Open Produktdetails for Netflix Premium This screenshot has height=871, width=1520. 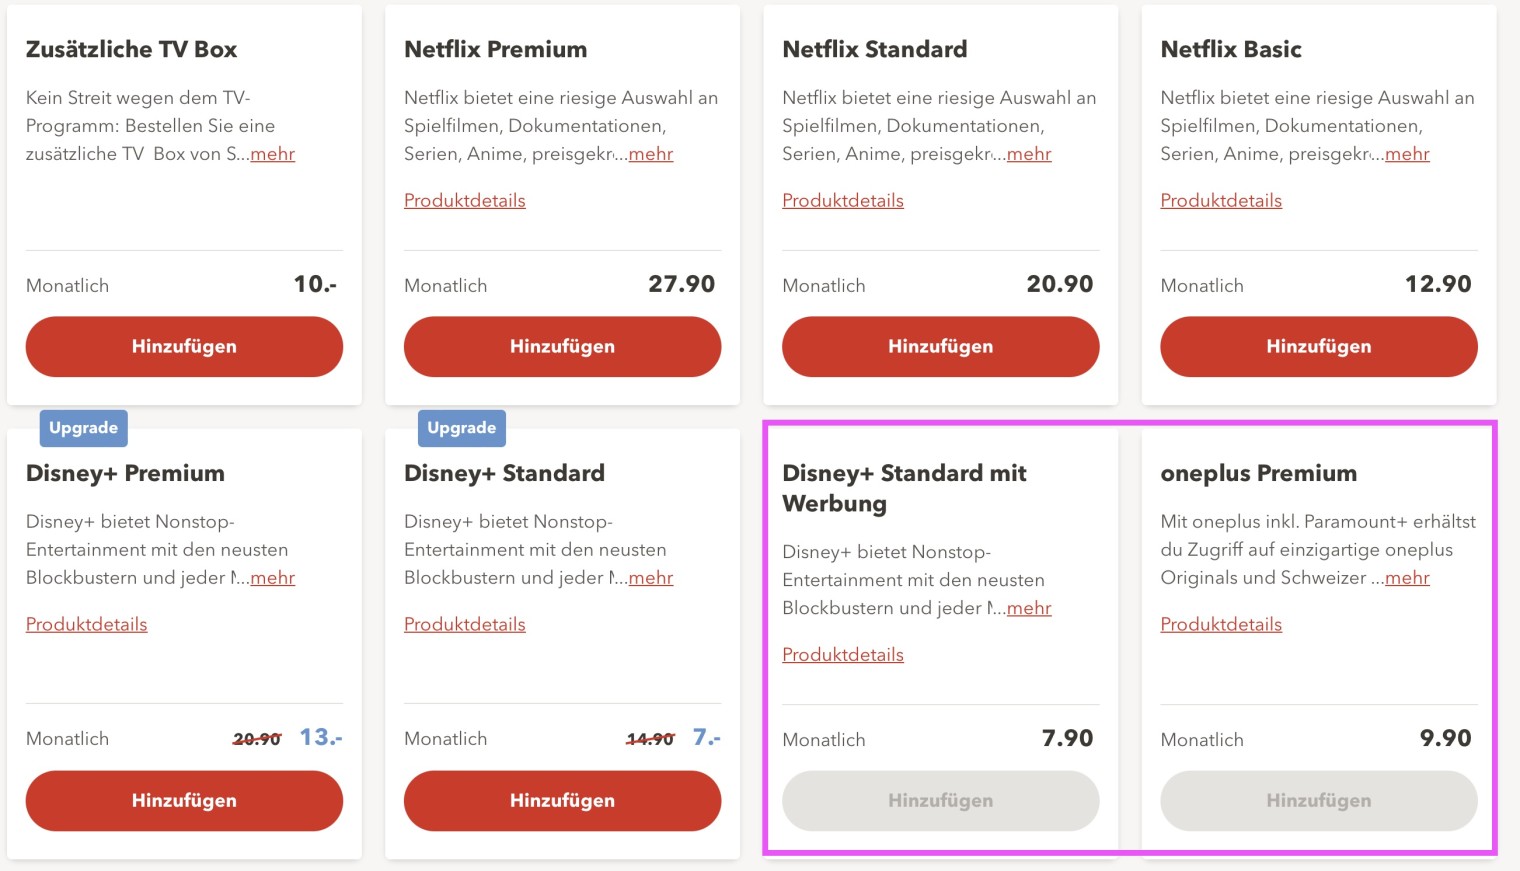tap(465, 201)
